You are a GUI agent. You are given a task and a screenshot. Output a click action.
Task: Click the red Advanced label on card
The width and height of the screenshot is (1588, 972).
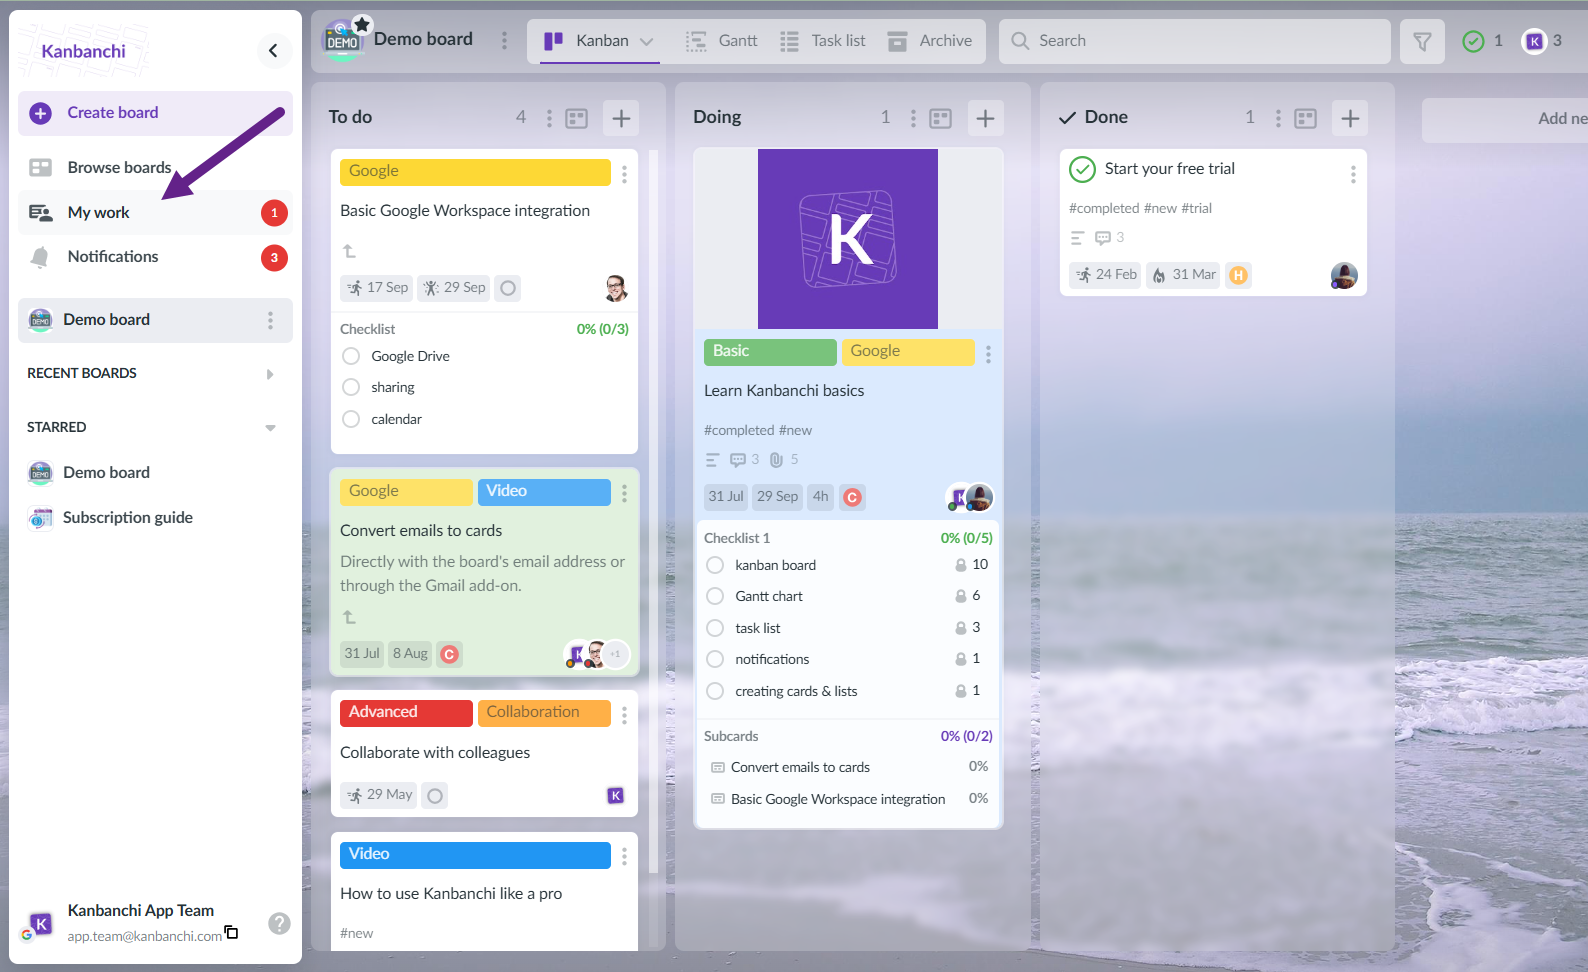405,712
